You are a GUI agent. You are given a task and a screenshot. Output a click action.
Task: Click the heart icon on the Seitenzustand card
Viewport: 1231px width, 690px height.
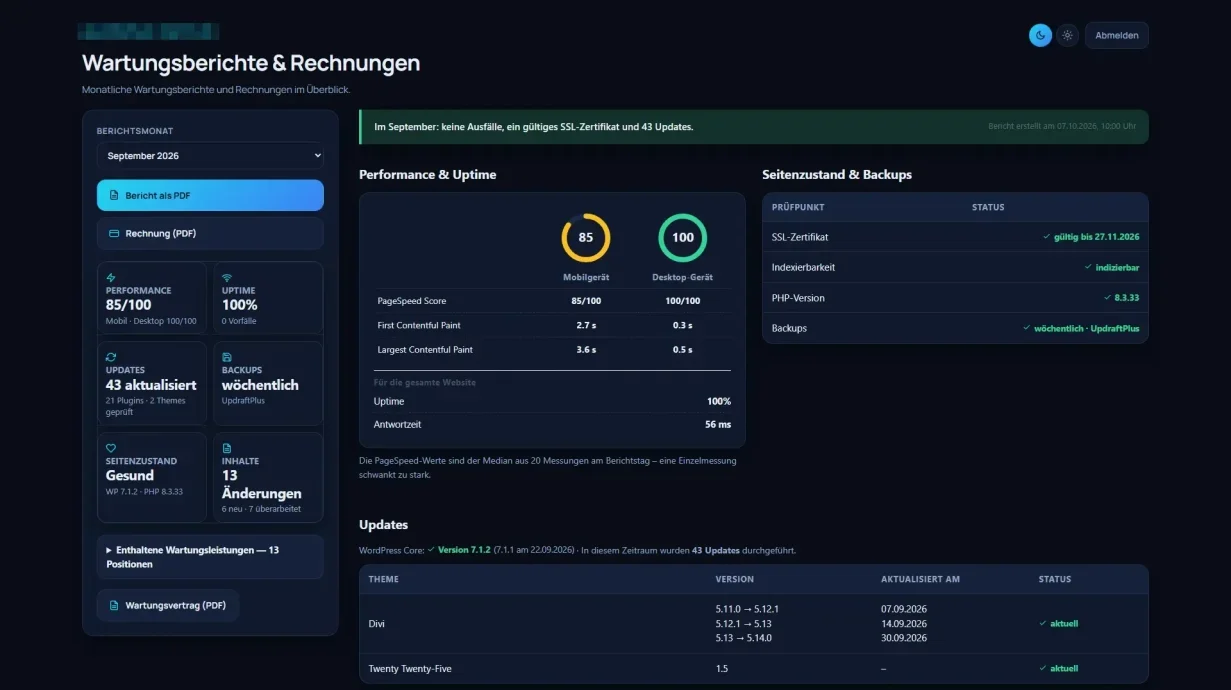(x=111, y=448)
